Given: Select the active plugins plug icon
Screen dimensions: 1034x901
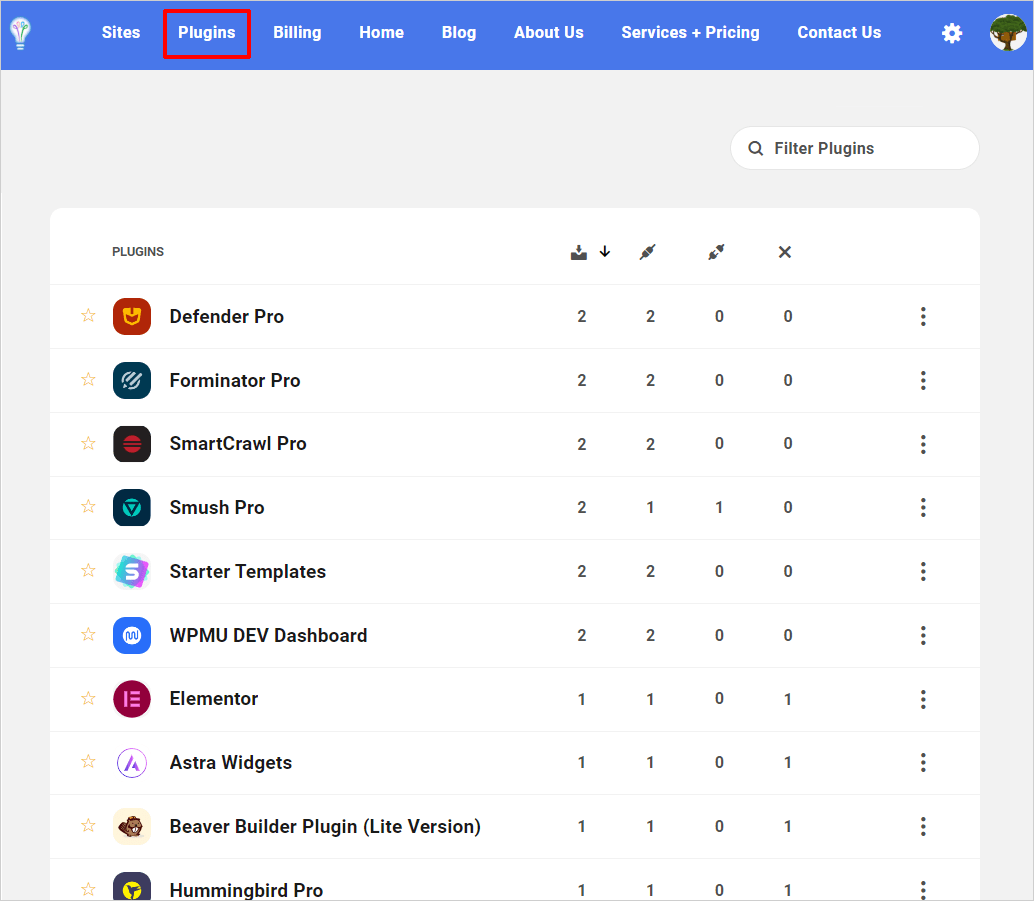Looking at the screenshot, I should [647, 252].
